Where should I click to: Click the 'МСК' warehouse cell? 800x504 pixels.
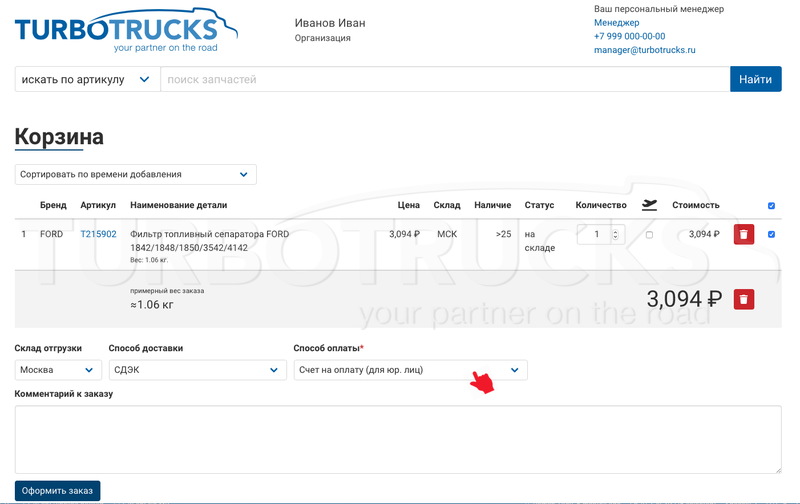pos(447,234)
